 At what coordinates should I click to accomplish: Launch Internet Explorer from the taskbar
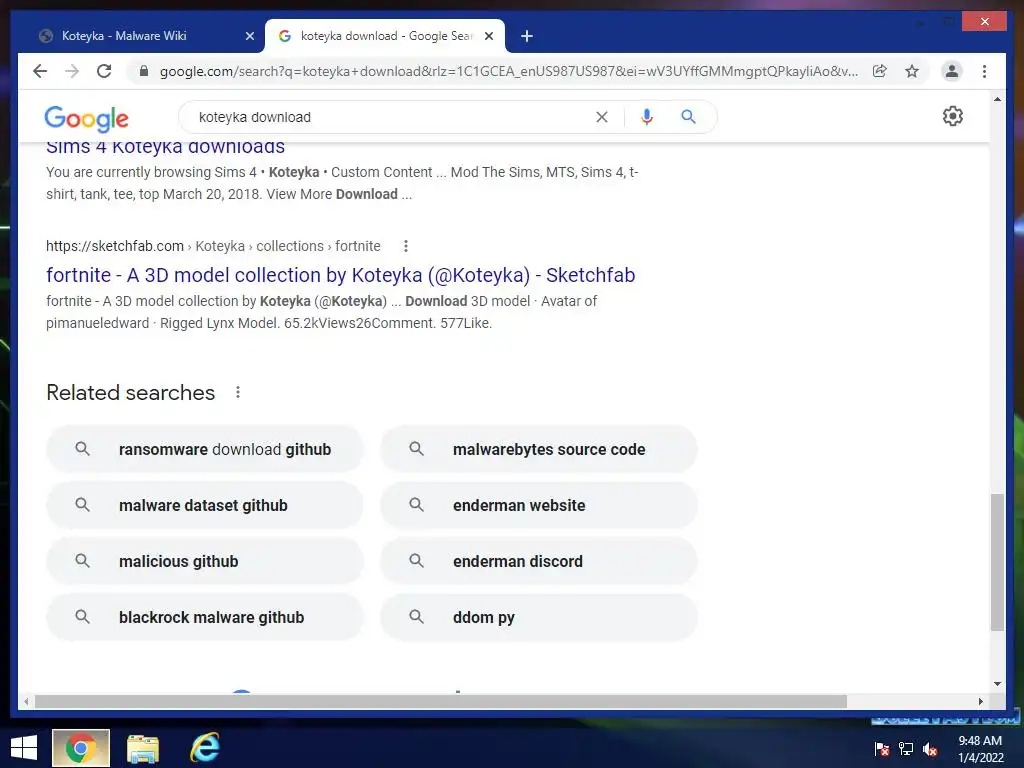pyautogui.click(x=204, y=748)
